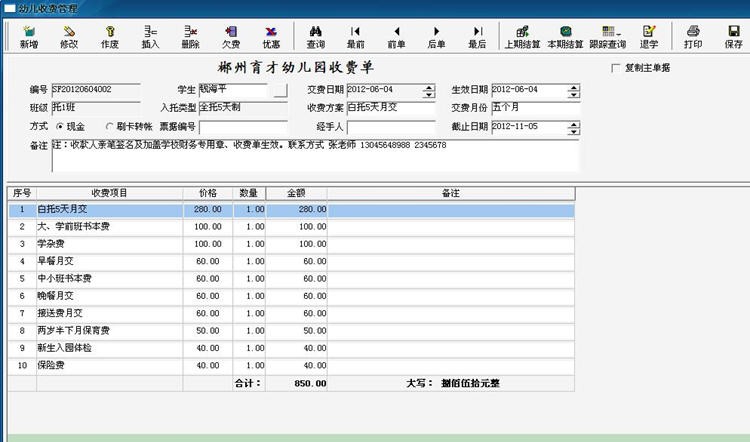Image resolution: width=750 pixels, height=442 pixels.
Task: Click the 金额 column header
Action: 297,193
